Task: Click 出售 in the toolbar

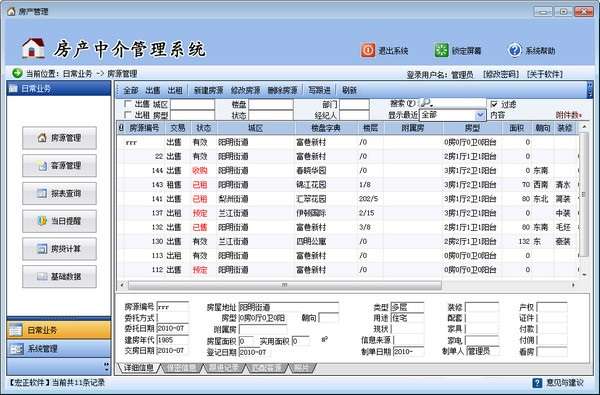Action: (x=153, y=90)
